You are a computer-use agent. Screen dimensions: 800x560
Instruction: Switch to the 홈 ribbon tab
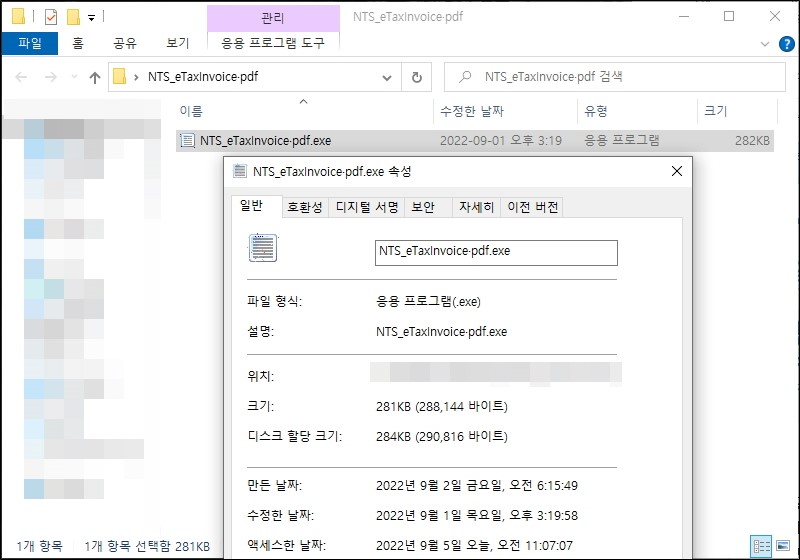coord(78,43)
